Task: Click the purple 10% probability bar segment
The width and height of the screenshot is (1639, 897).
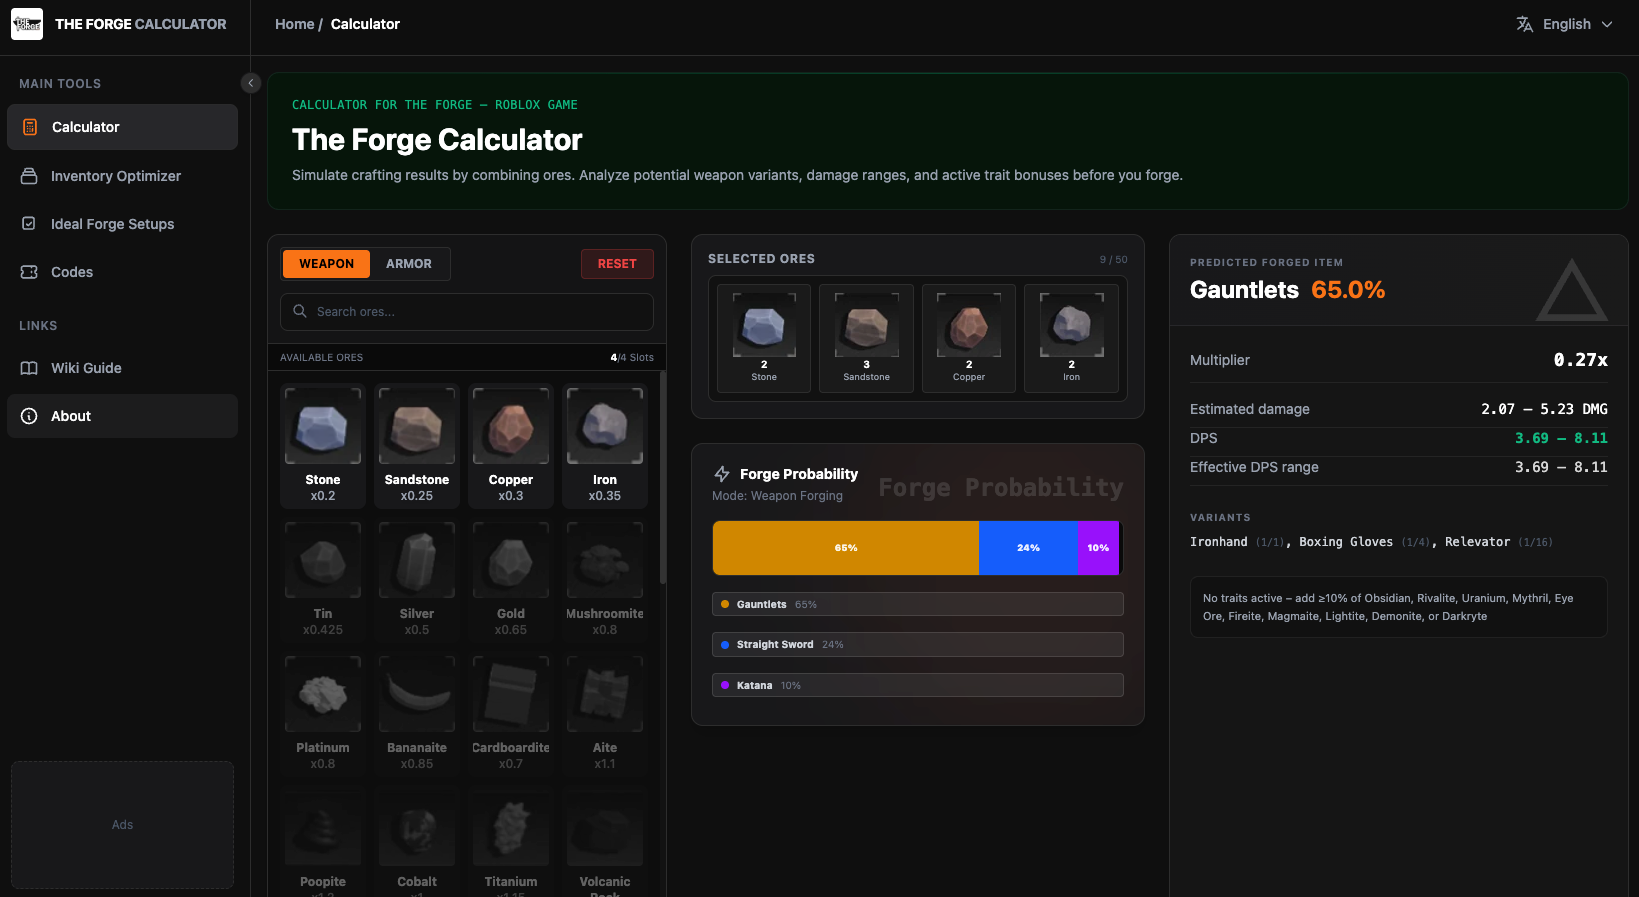Action: pyautogui.click(x=1098, y=548)
